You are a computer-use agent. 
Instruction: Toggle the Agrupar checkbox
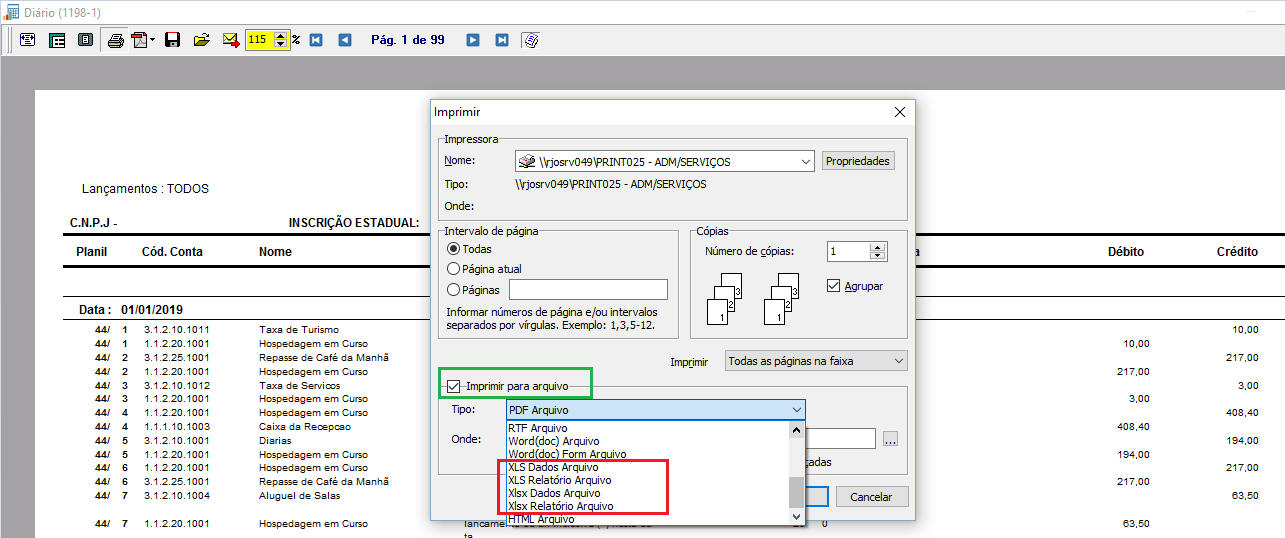834,286
